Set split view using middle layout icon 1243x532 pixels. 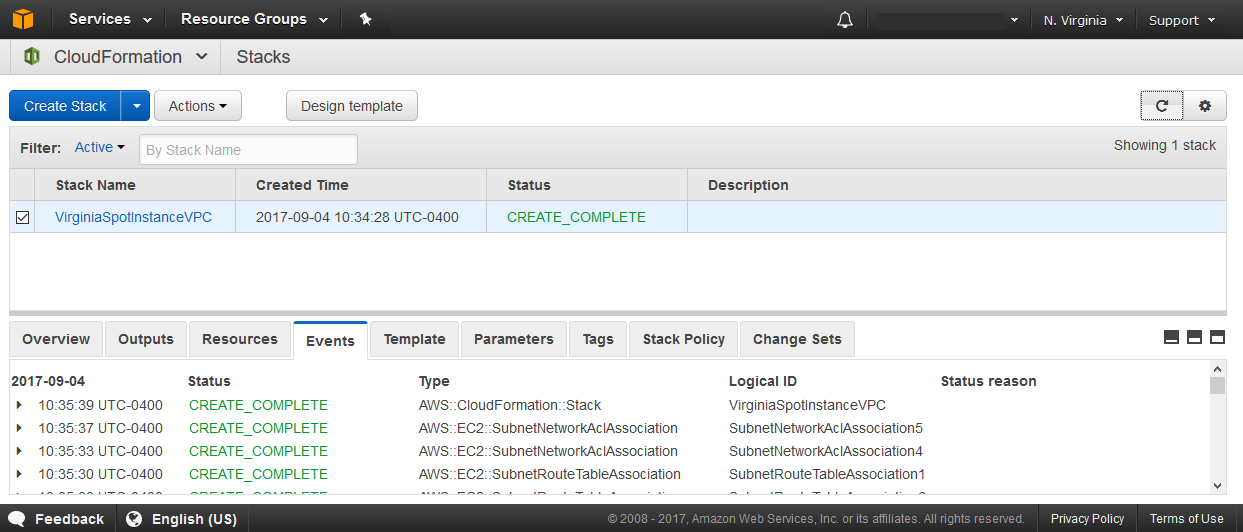1194,337
